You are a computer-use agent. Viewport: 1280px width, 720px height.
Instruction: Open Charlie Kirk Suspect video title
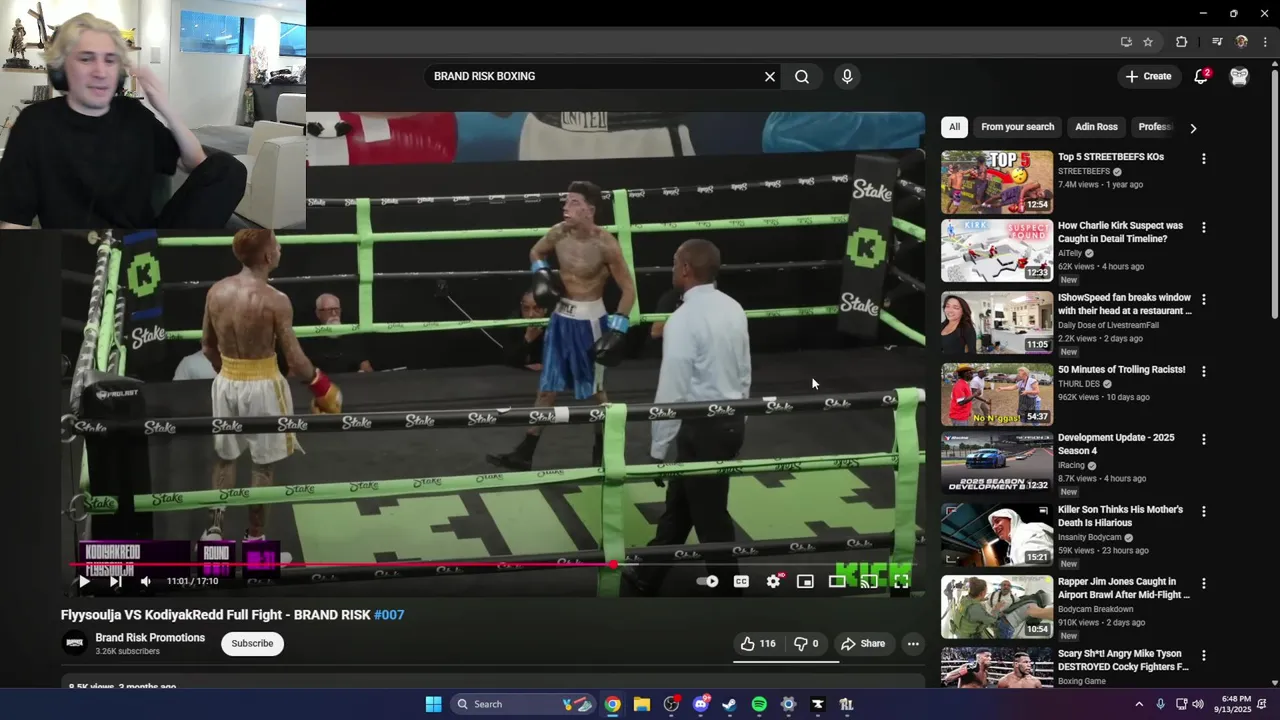tap(1120, 232)
